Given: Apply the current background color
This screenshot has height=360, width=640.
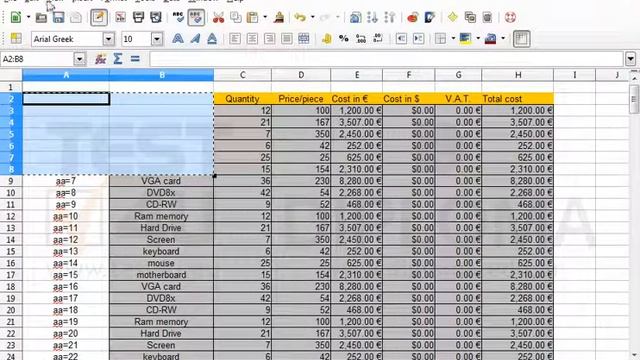Looking at the screenshot, I should coord(466,39).
